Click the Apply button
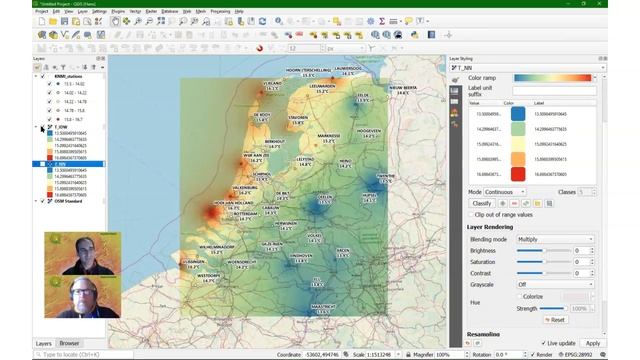The height and width of the screenshot is (360, 640). click(x=593, y=343)
